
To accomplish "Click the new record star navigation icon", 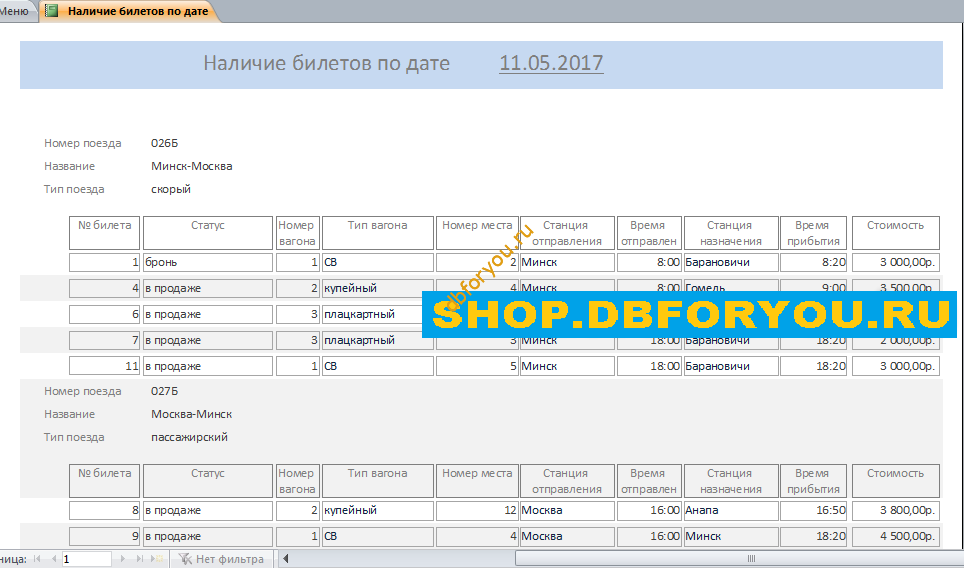I will click(159, 559).
